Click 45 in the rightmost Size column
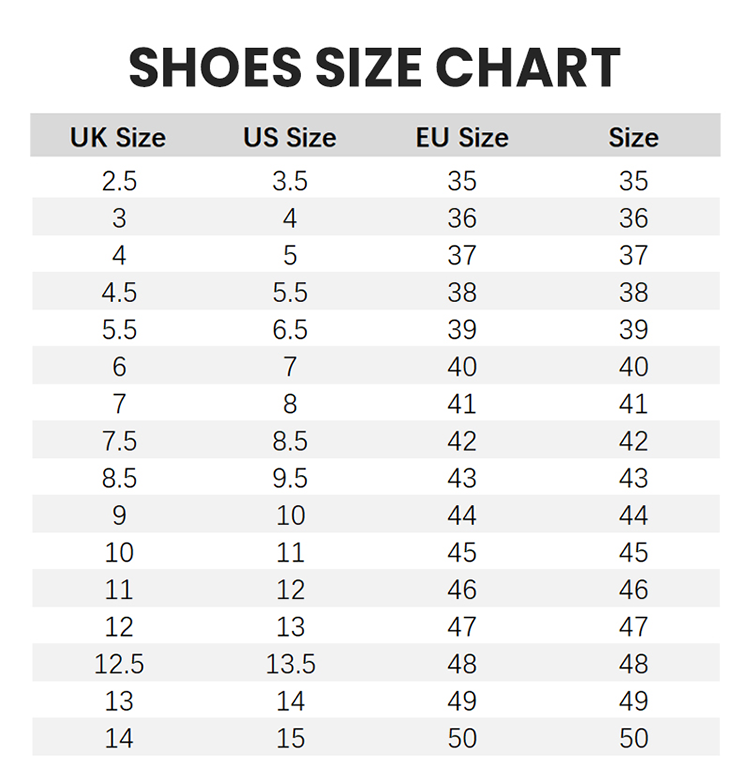This screenshot has width=750, height=778. point(633,552)
